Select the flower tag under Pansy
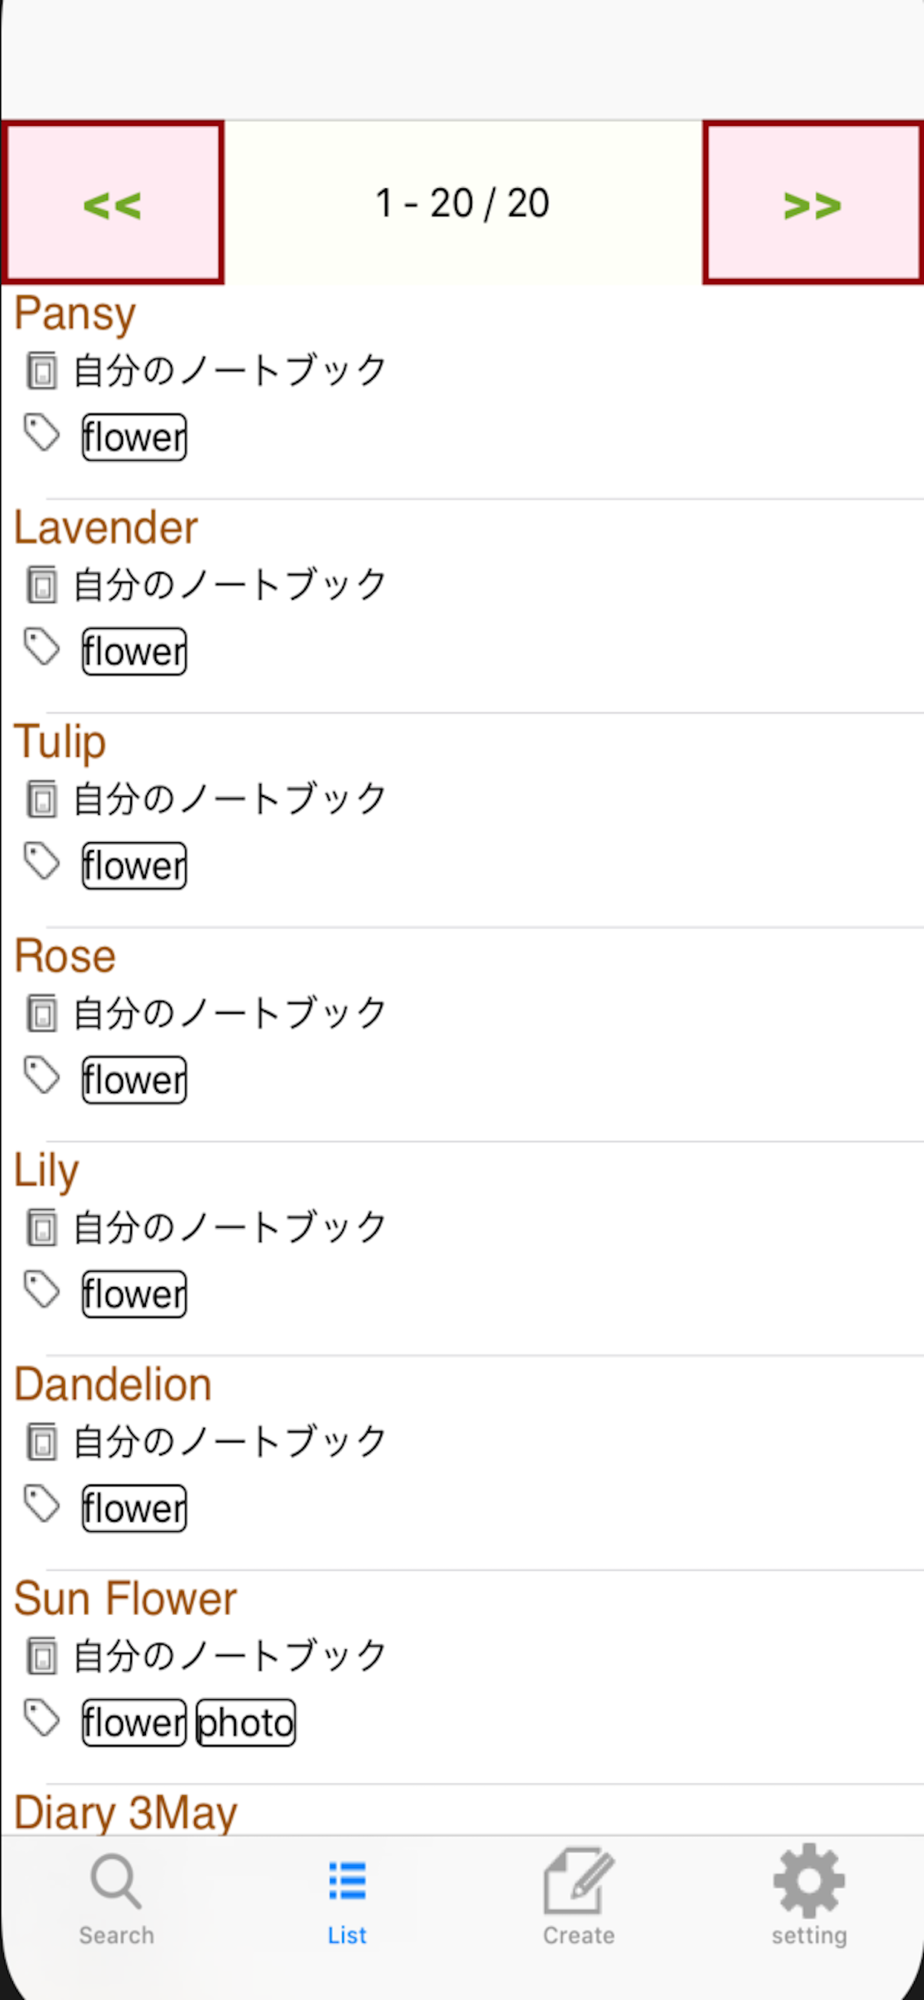Viewport: 924px width, 2000px height. pyautogui.click(x=134, y=438)
